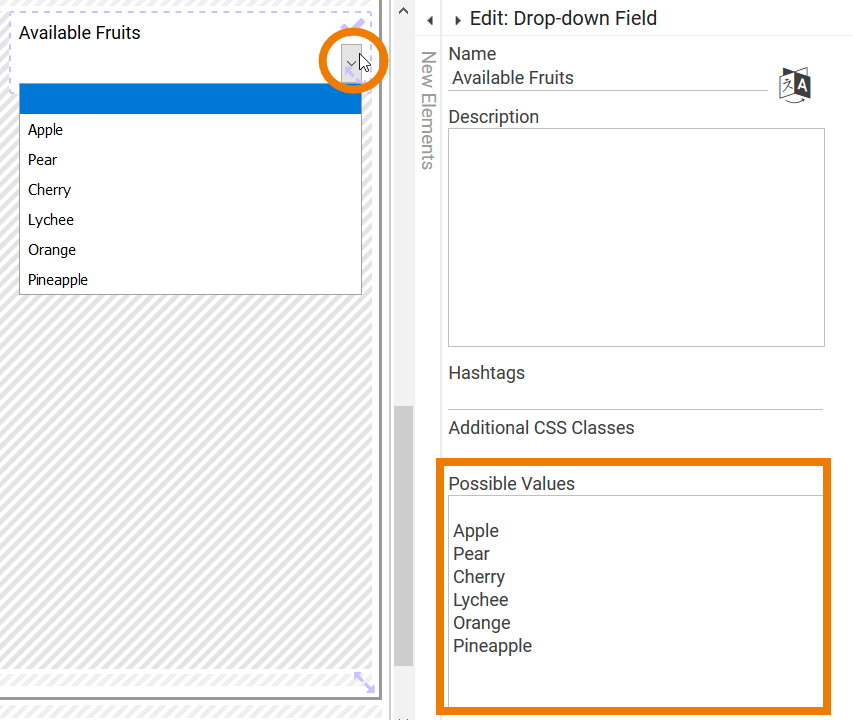Click the translation icon beside the Name field
853x720 pixels.
(x=795, y=85)
